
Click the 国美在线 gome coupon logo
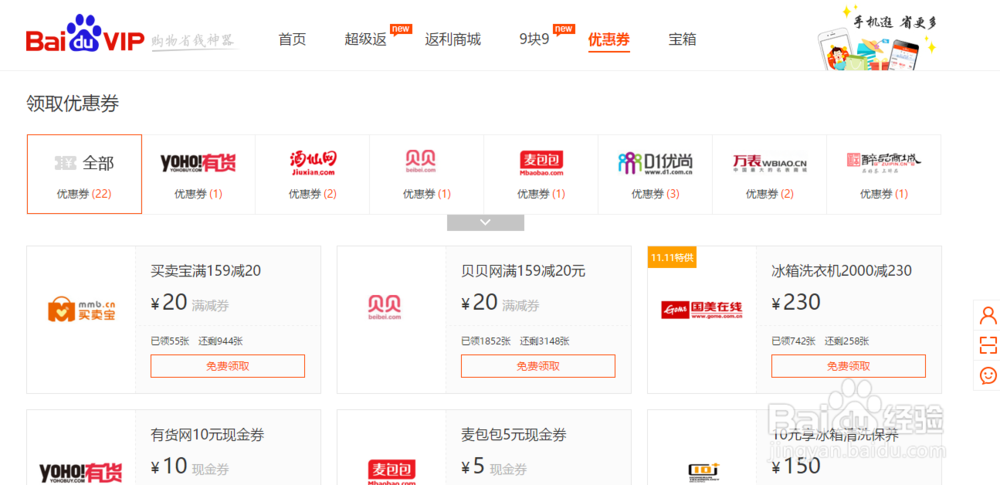click(702, 310)
